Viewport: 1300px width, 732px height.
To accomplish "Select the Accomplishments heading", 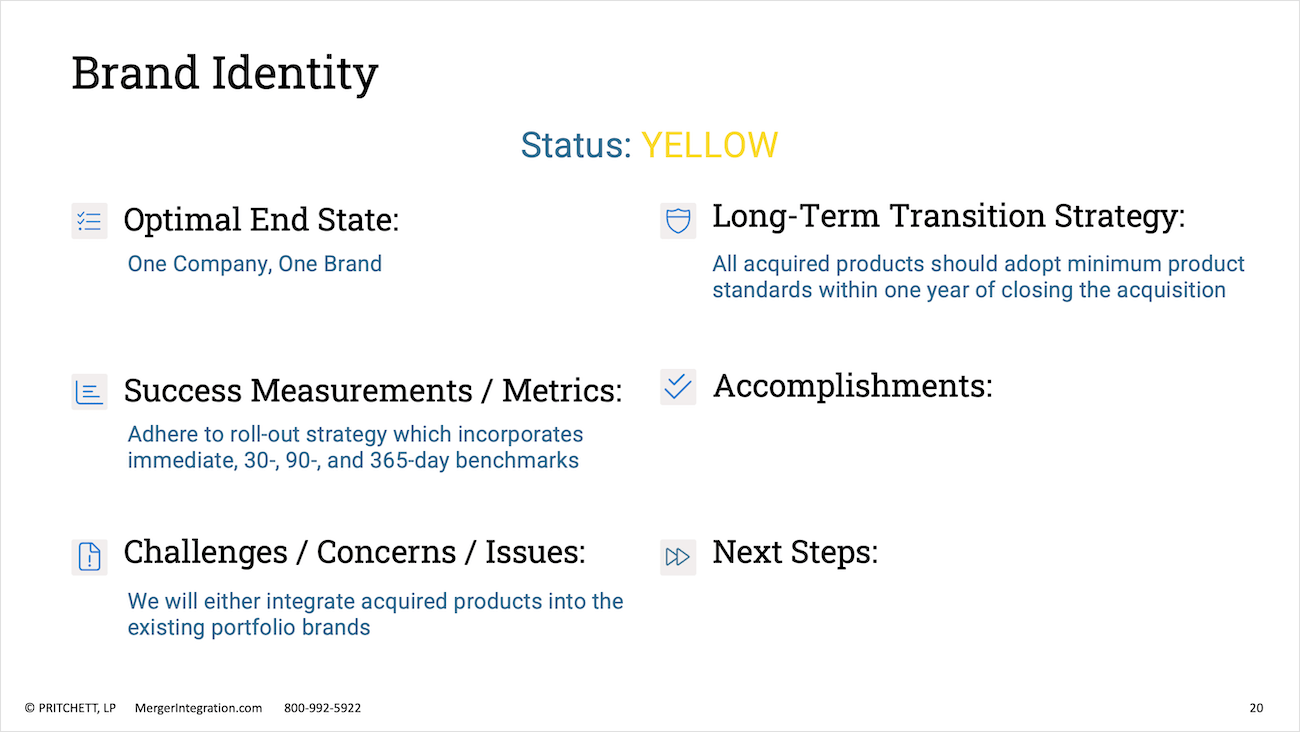I will (852, 386).
